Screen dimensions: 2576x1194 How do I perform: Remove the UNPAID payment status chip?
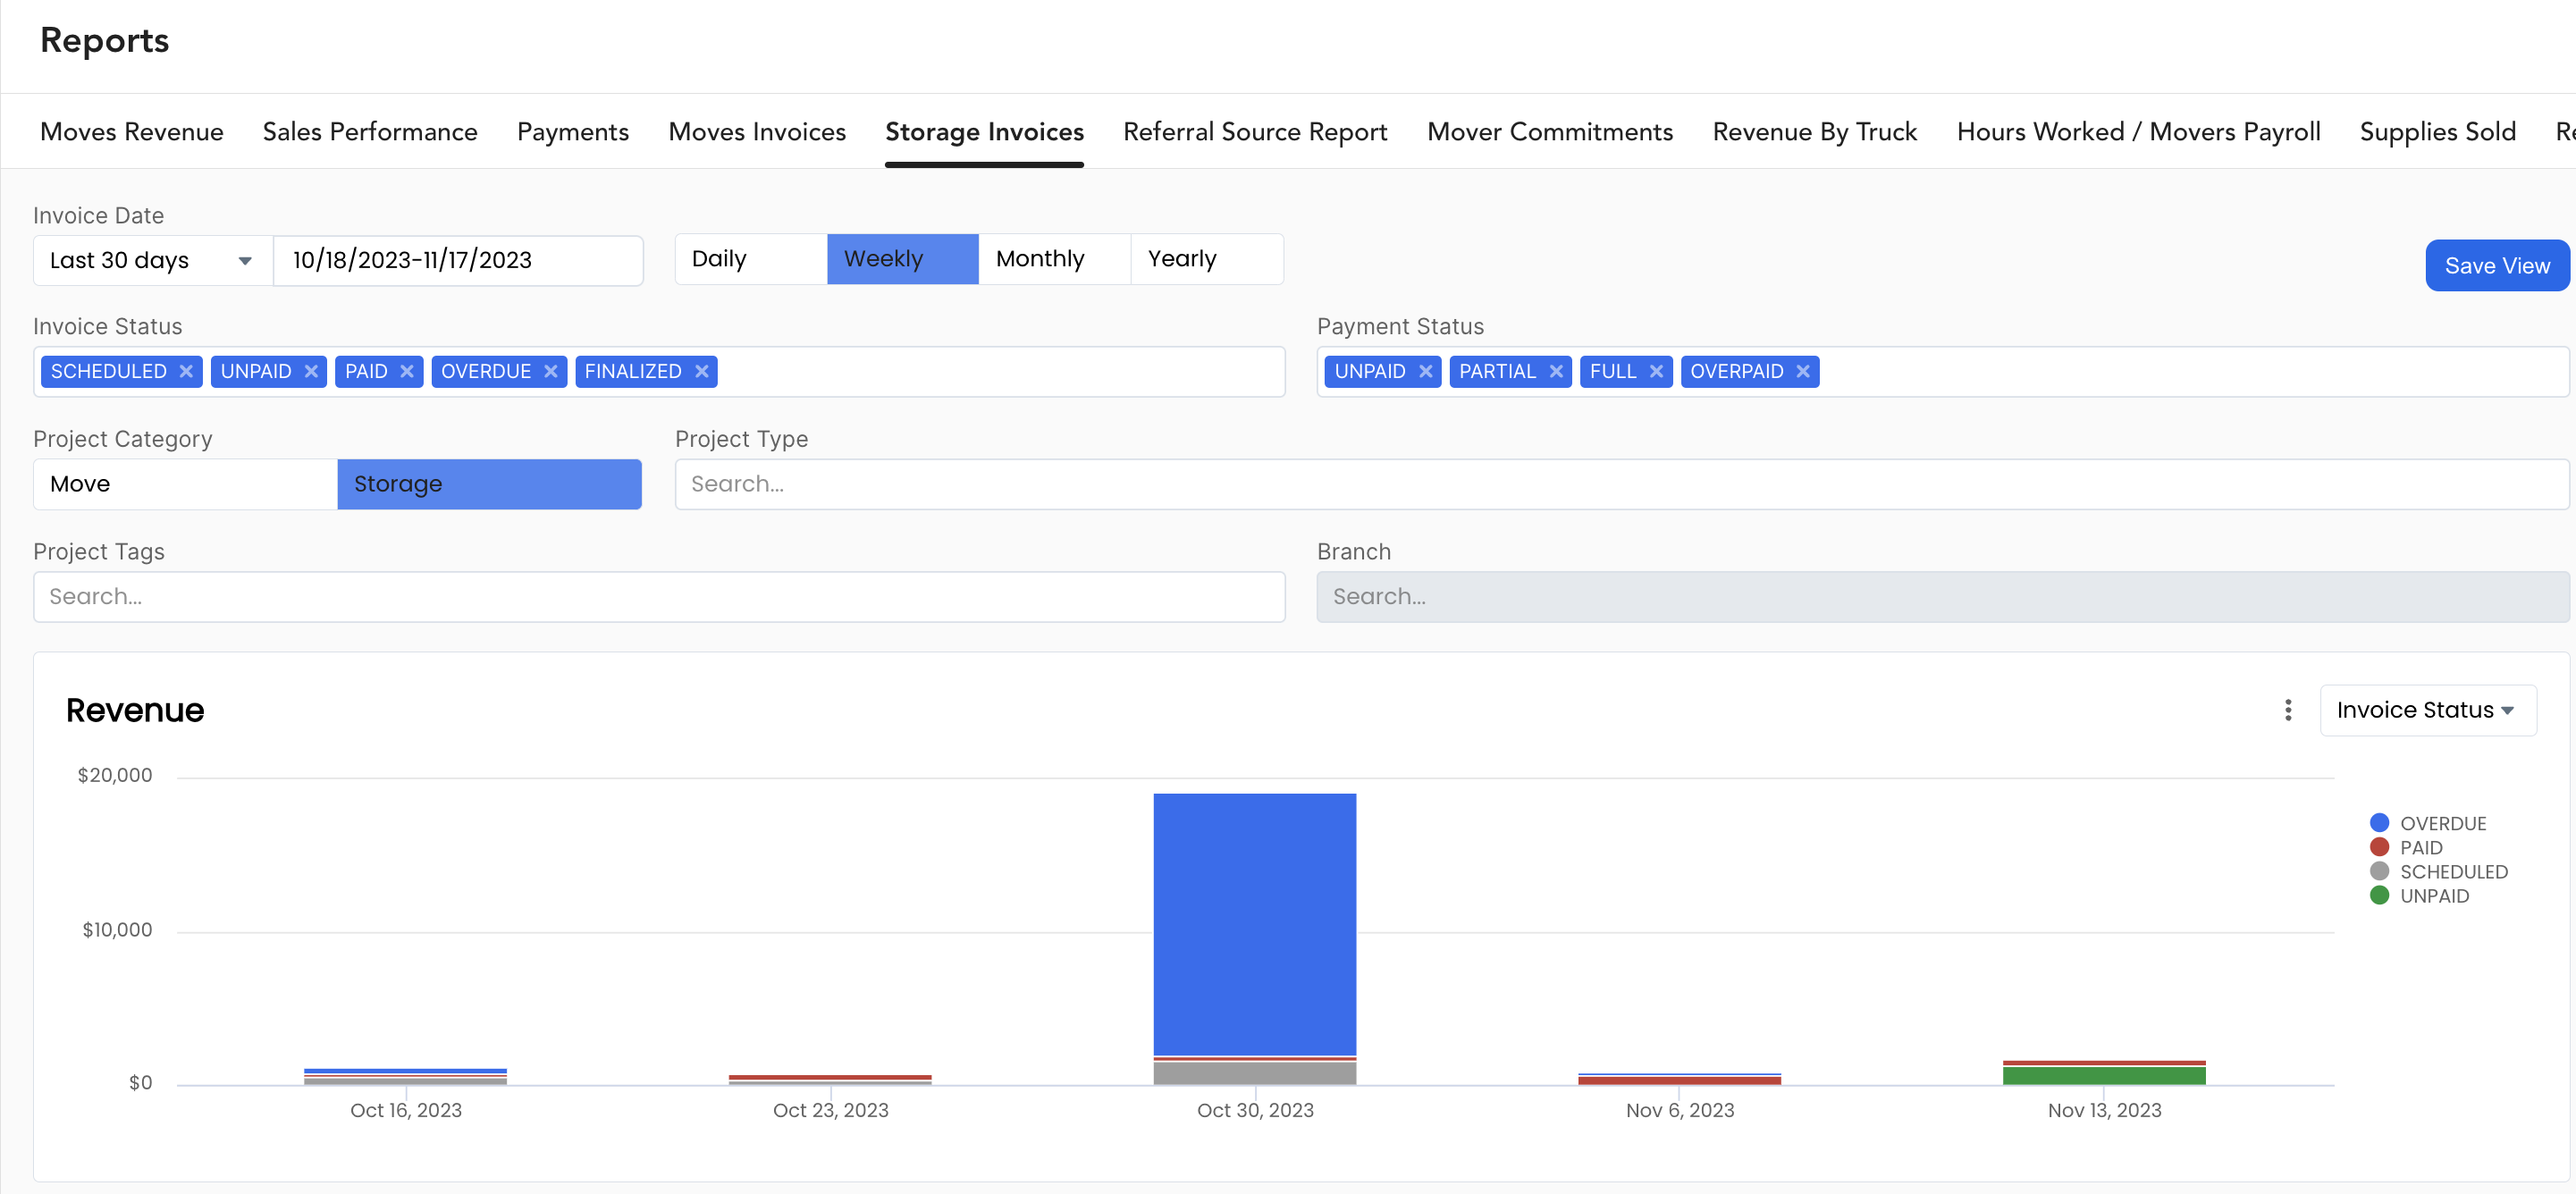click(x=1426, y=372)
